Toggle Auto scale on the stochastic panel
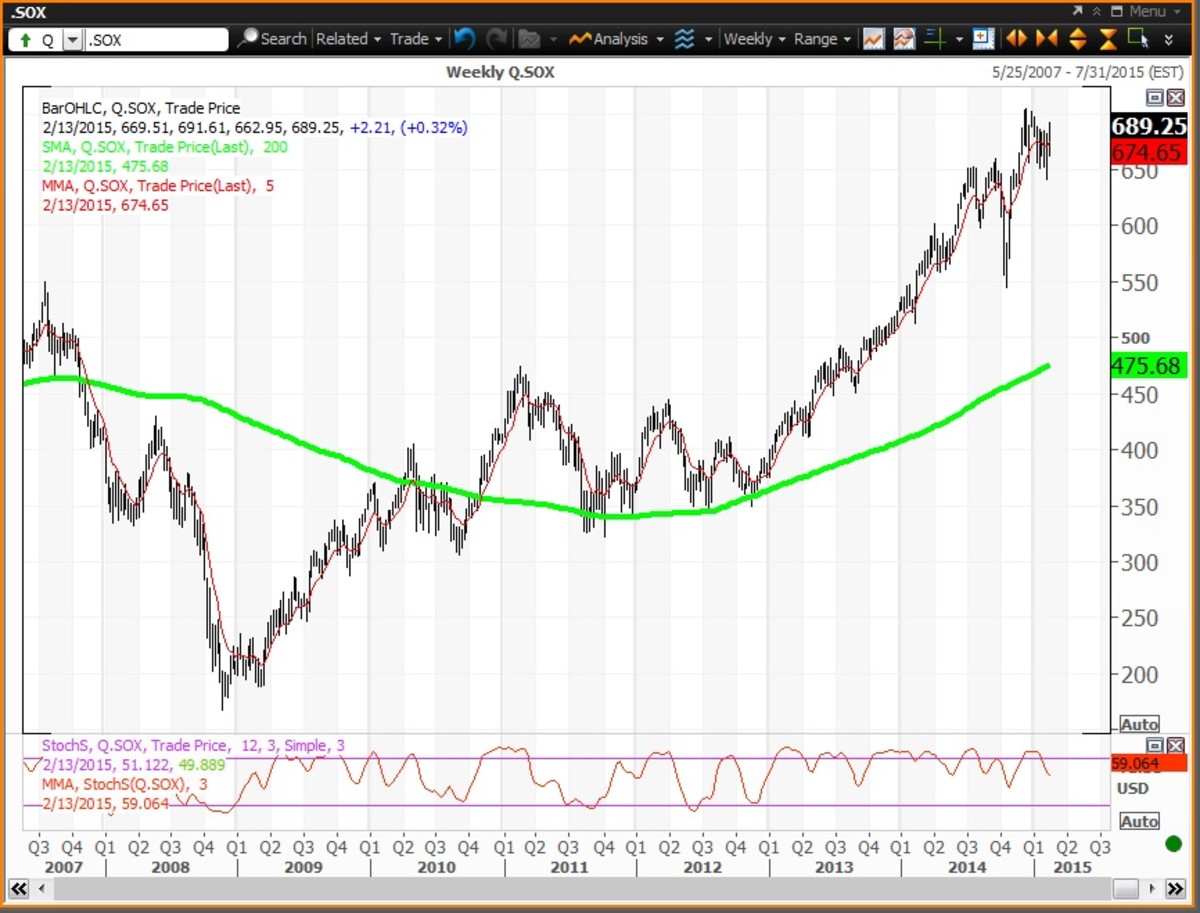 click(1139, 821)
